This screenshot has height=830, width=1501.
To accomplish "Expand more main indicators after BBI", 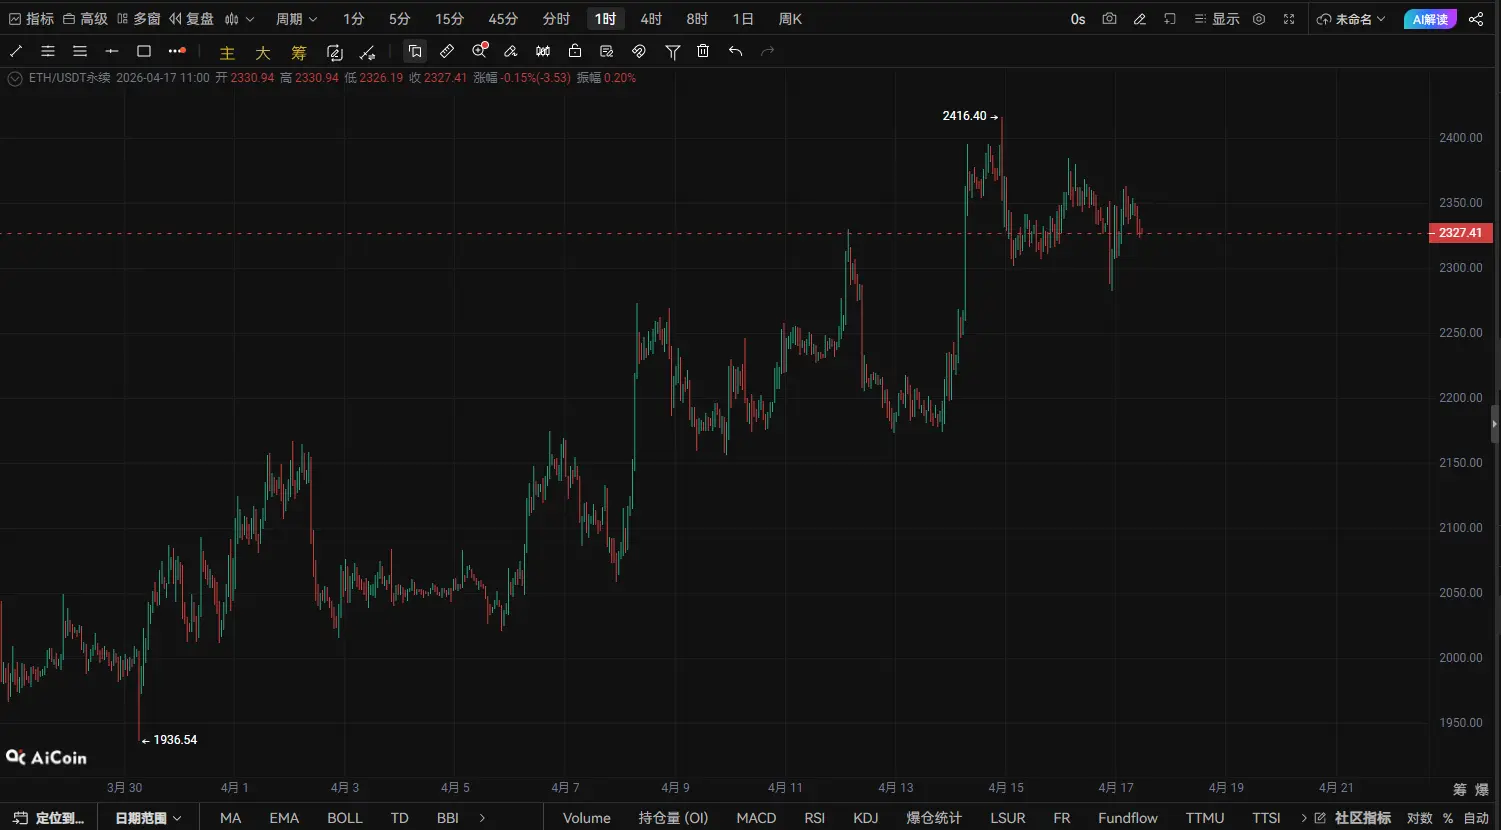I will [482, 818].
